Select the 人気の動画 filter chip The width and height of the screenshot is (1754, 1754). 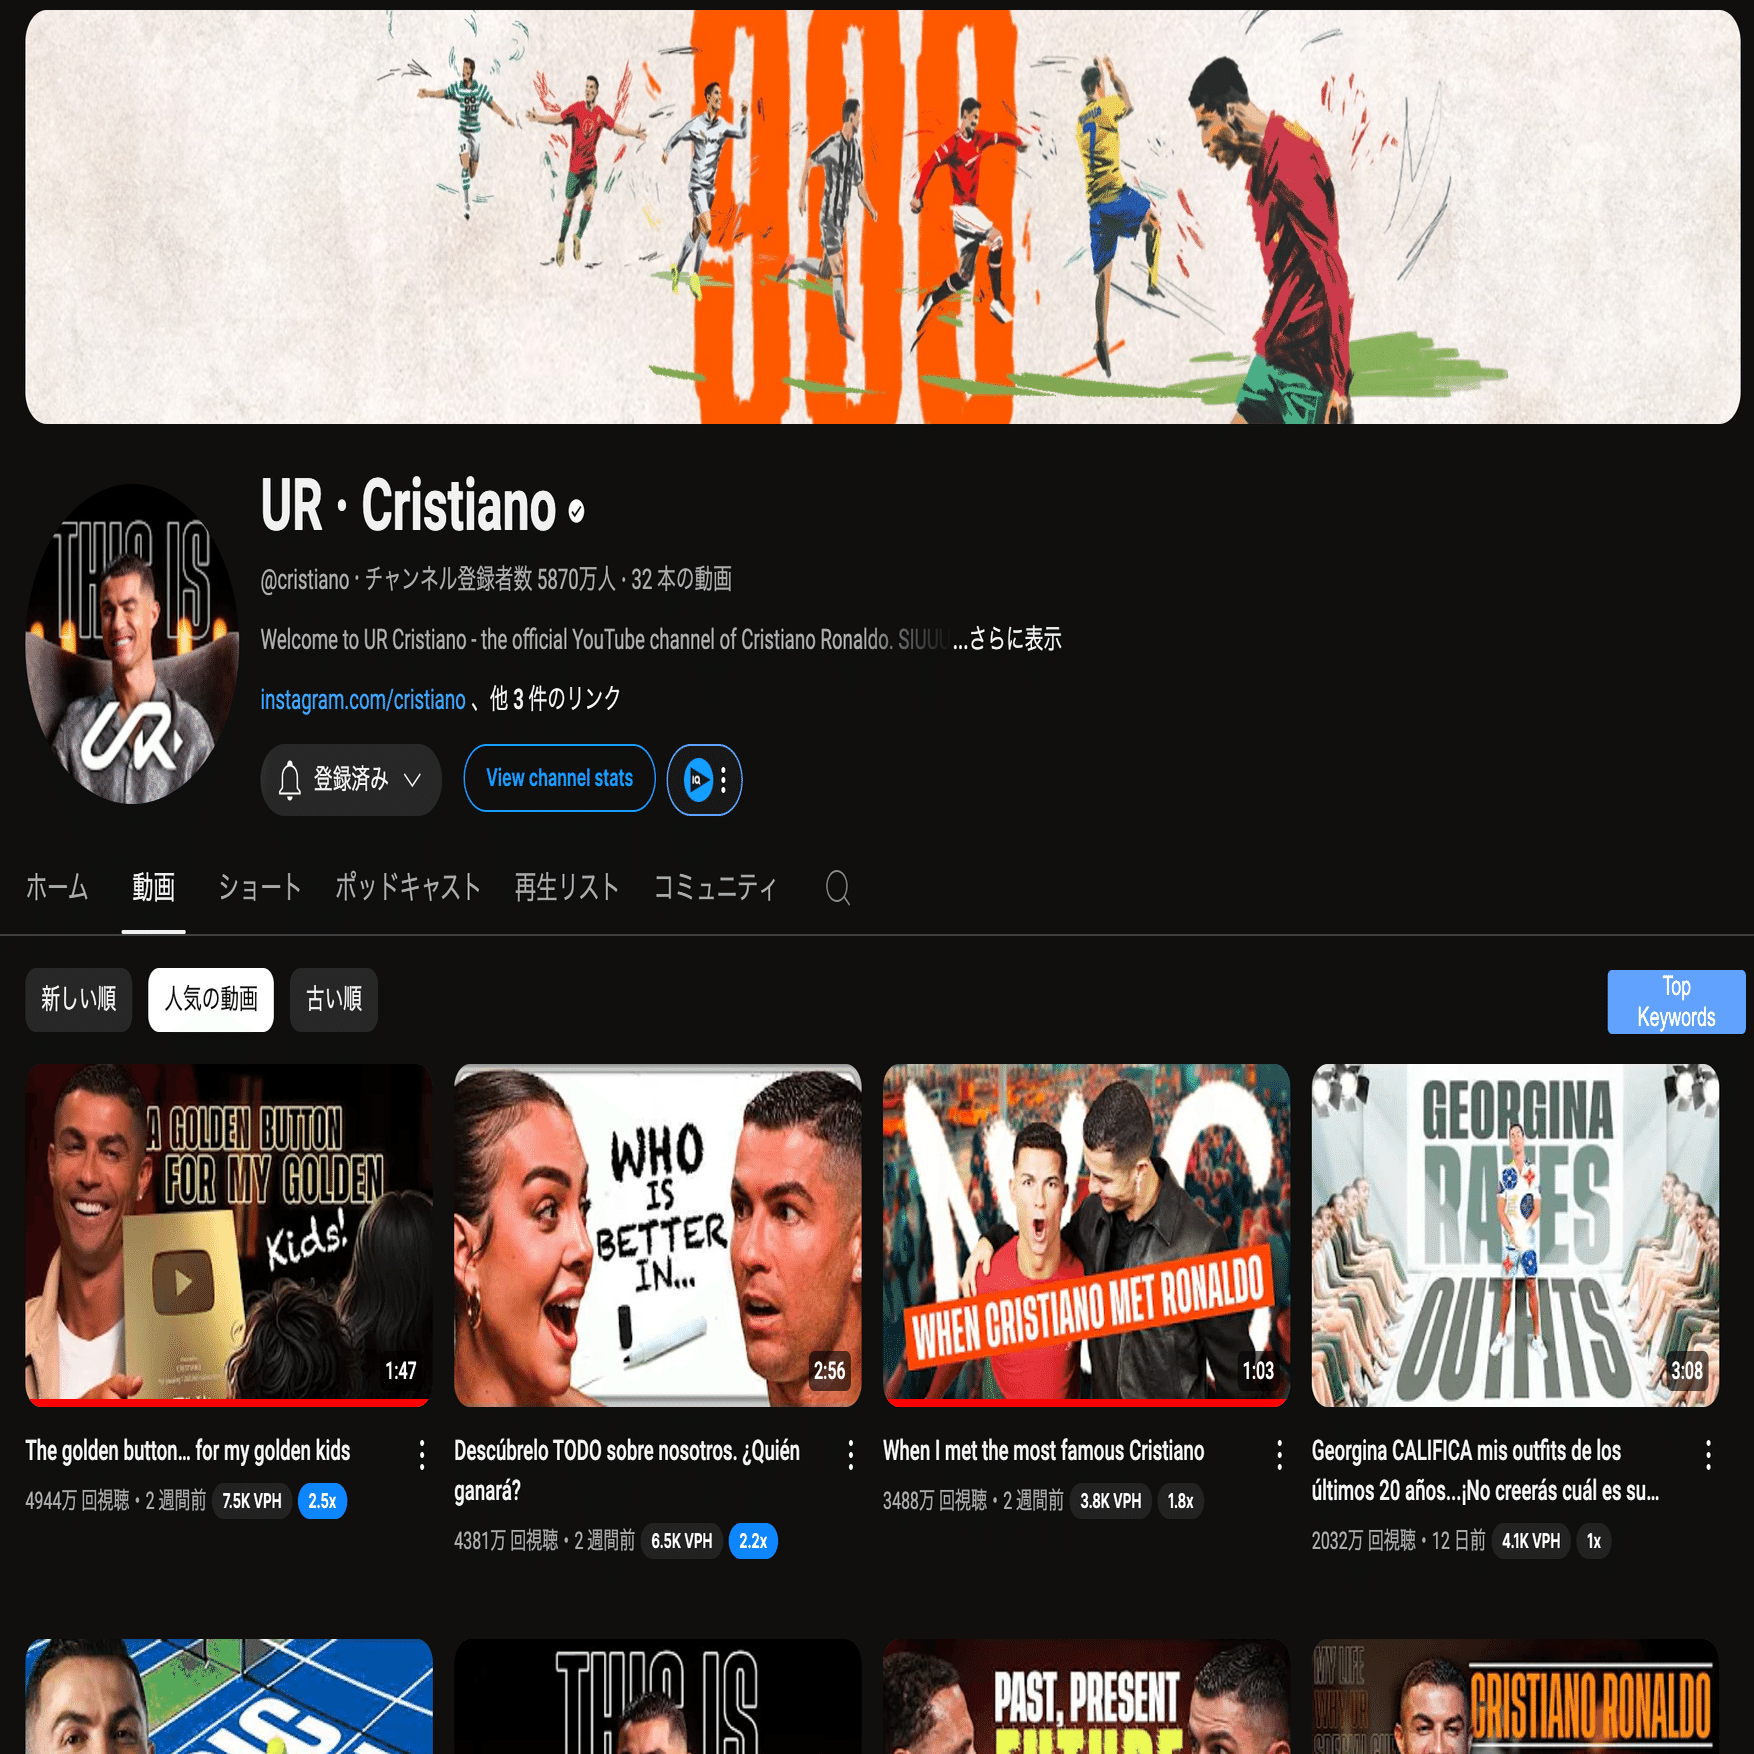[211, 999]
